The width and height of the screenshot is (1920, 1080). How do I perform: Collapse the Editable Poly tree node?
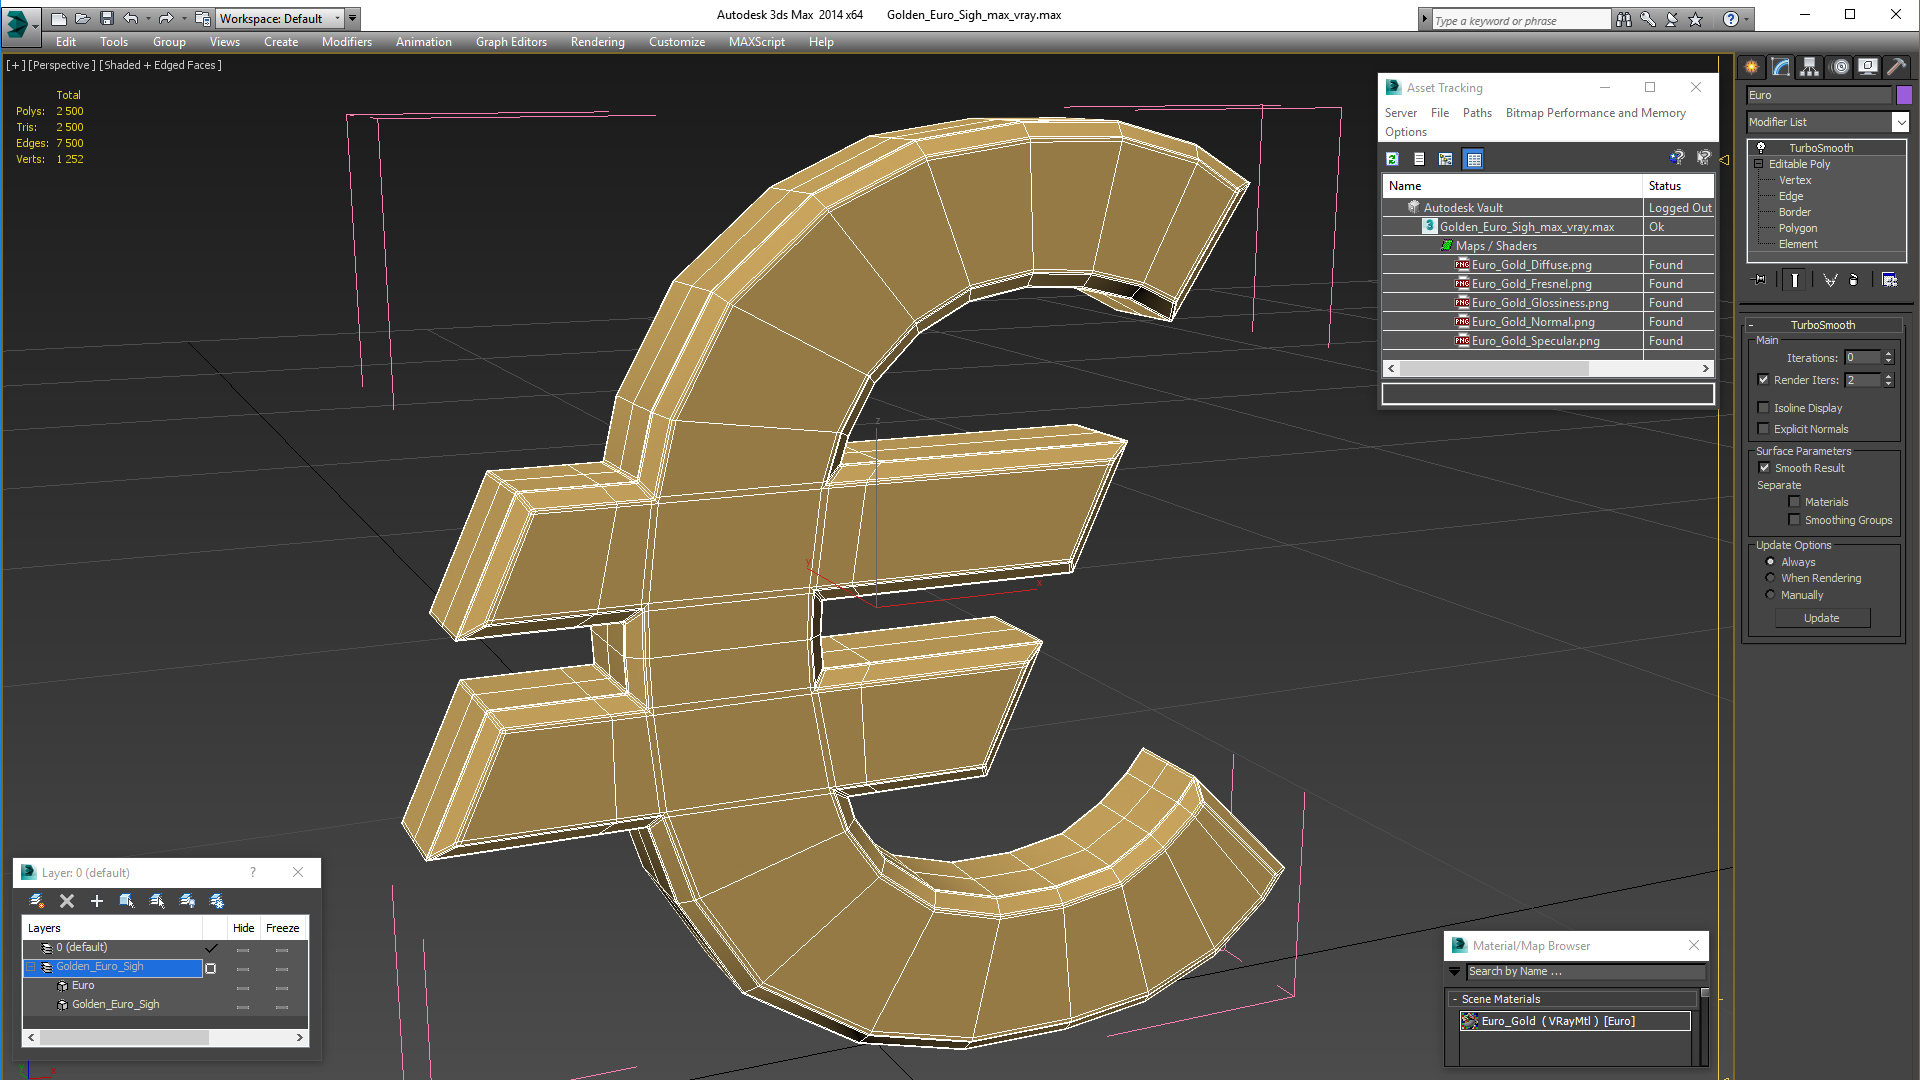click(x=1759, y=164)
